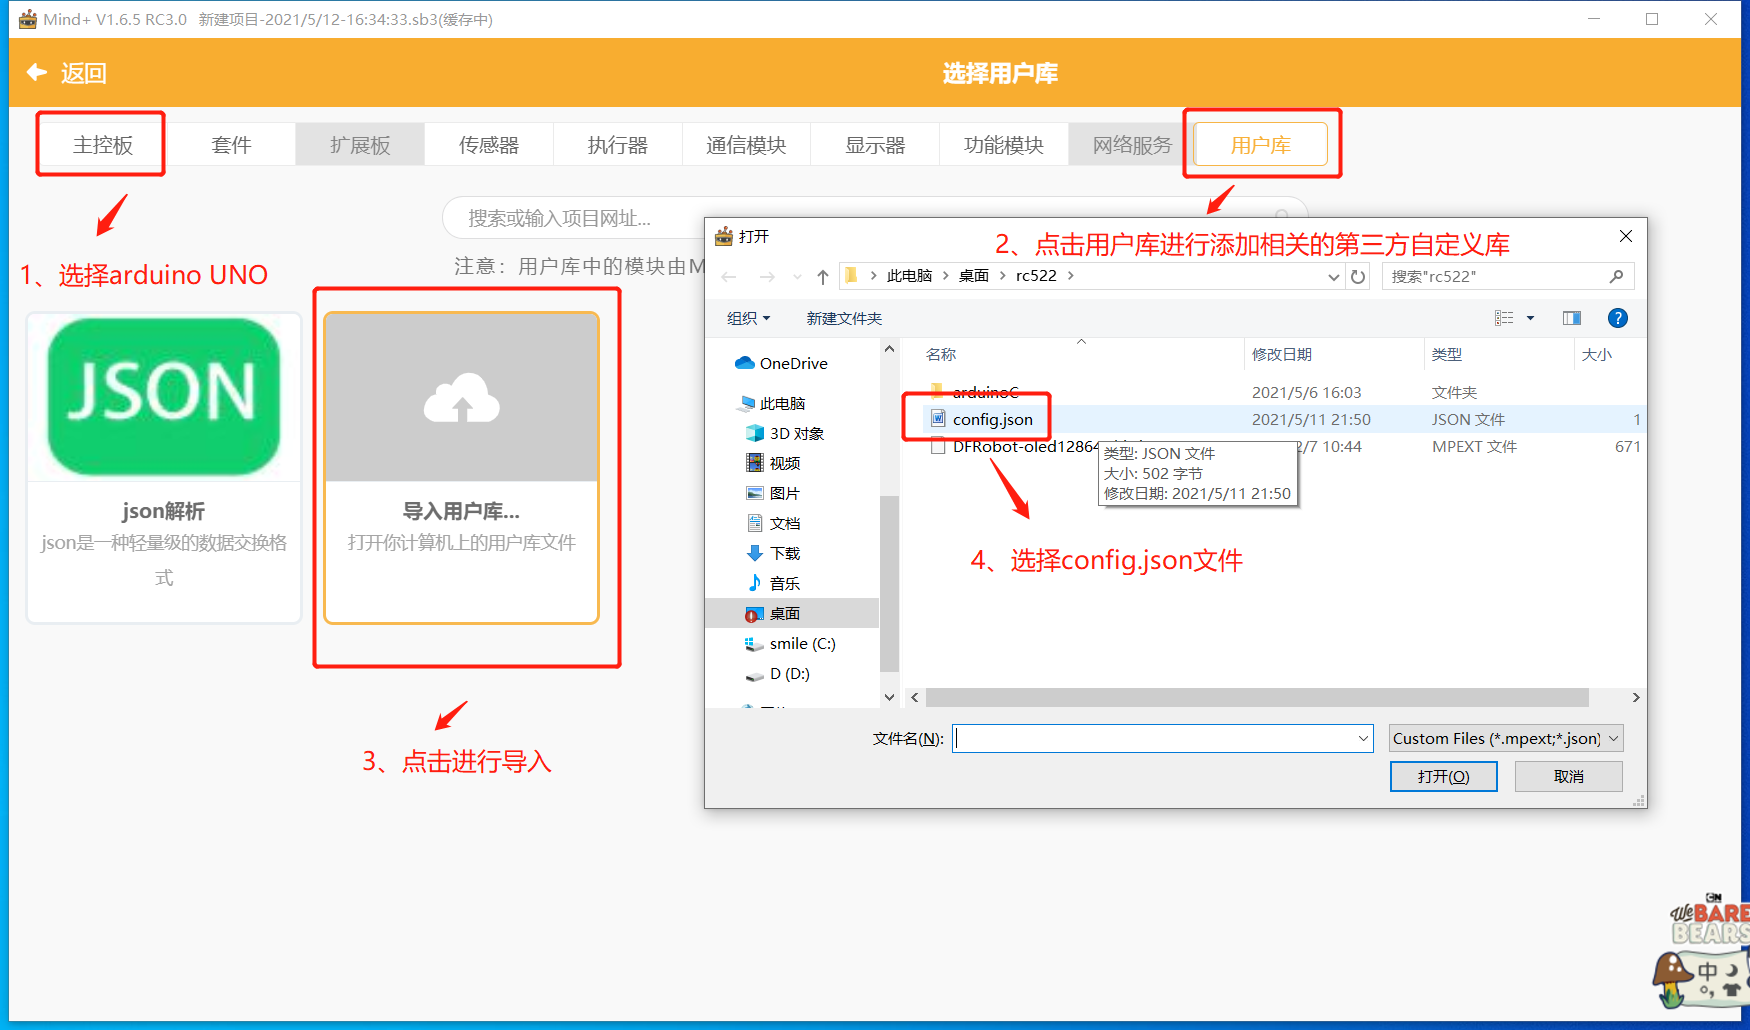
Task: Open dialog help icon
Action: (1617, 318)
